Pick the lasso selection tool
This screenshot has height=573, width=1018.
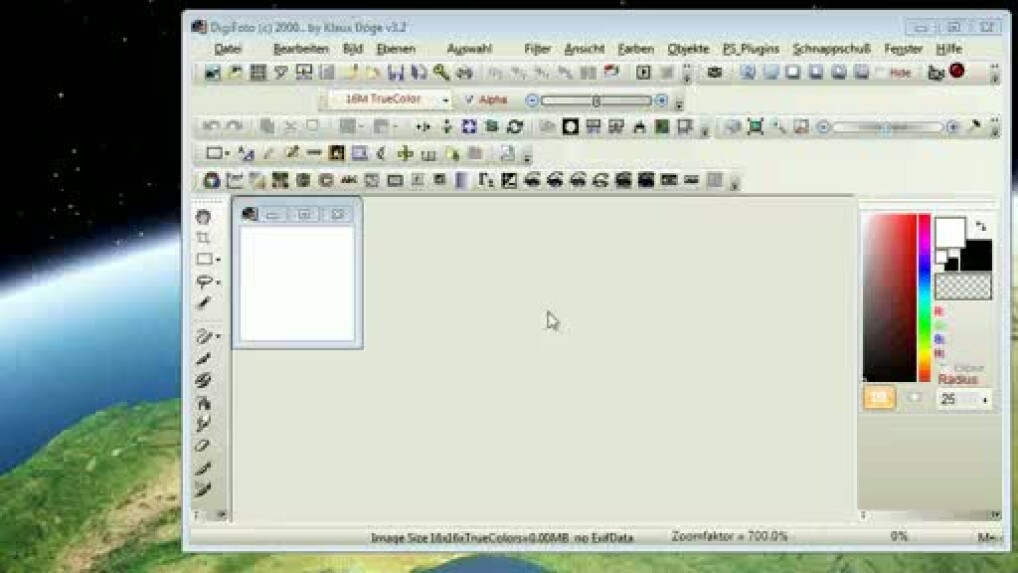click(x=203, y=282)
